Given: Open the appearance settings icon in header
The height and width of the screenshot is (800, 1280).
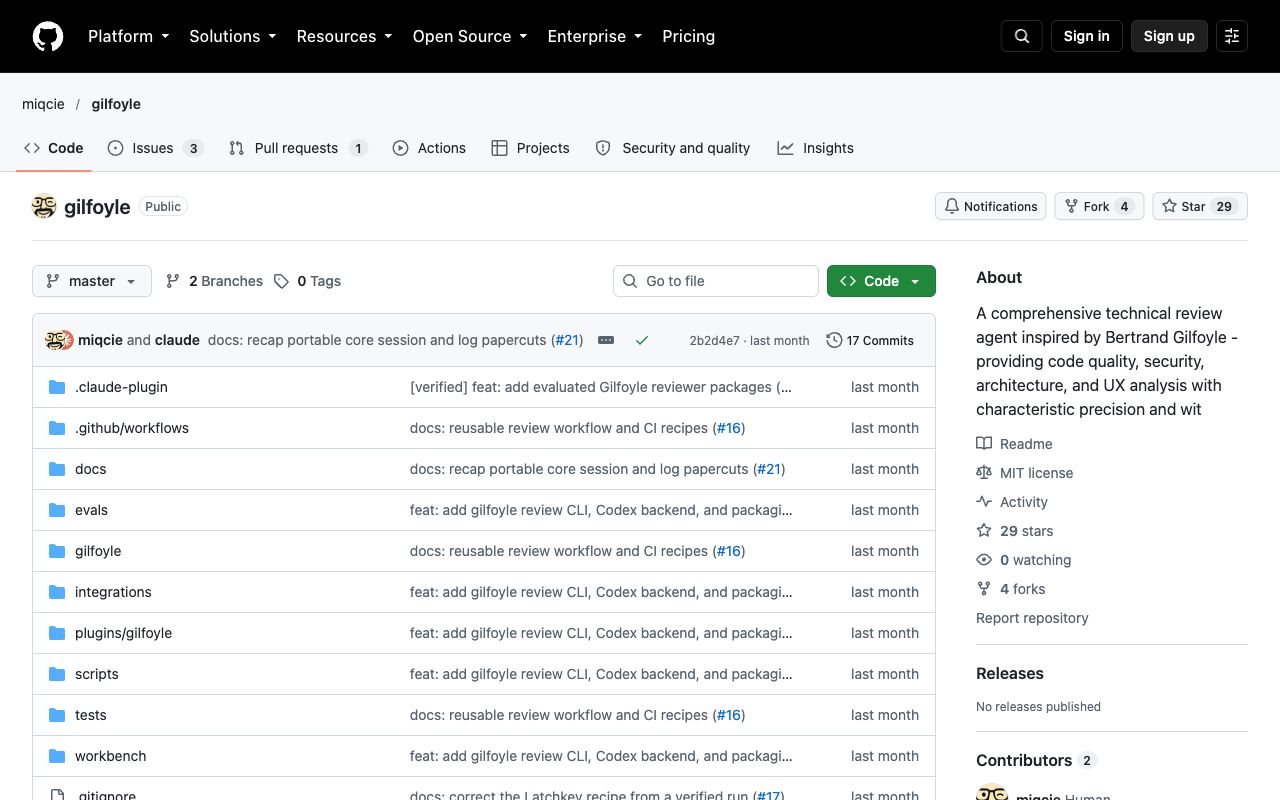Looking at the screenshot, I should [x=1232, y=36].
